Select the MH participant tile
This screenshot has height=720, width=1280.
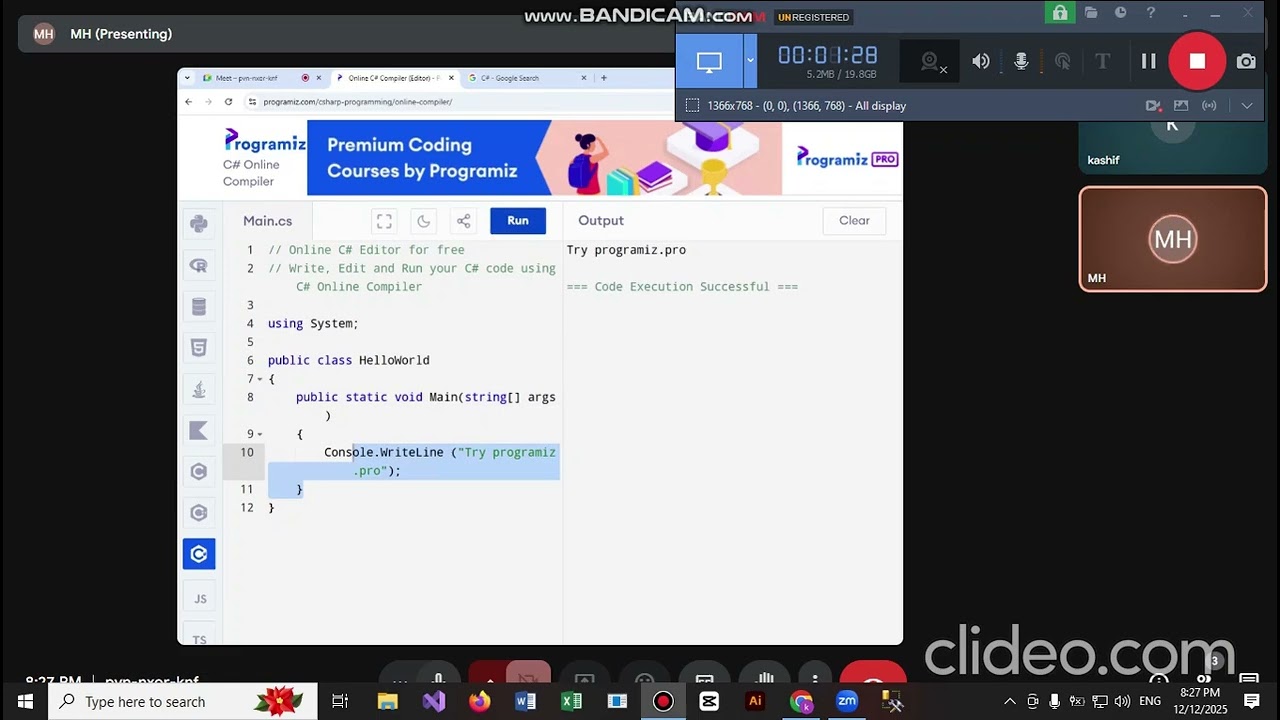1173,239
